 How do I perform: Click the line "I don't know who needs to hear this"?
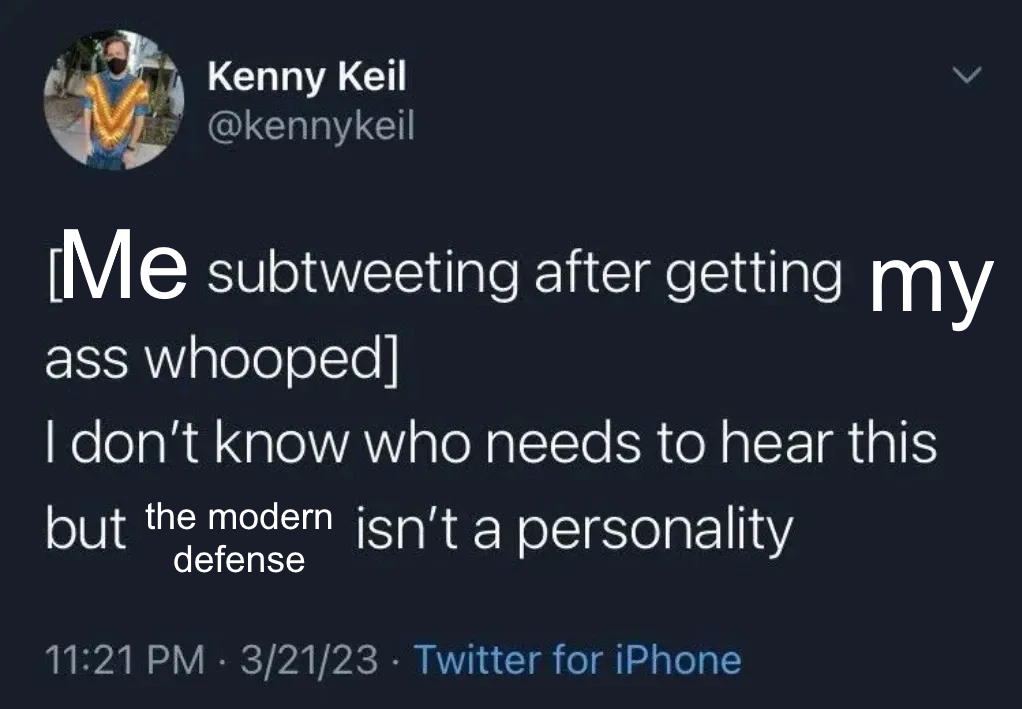click(x=492, y=443)
